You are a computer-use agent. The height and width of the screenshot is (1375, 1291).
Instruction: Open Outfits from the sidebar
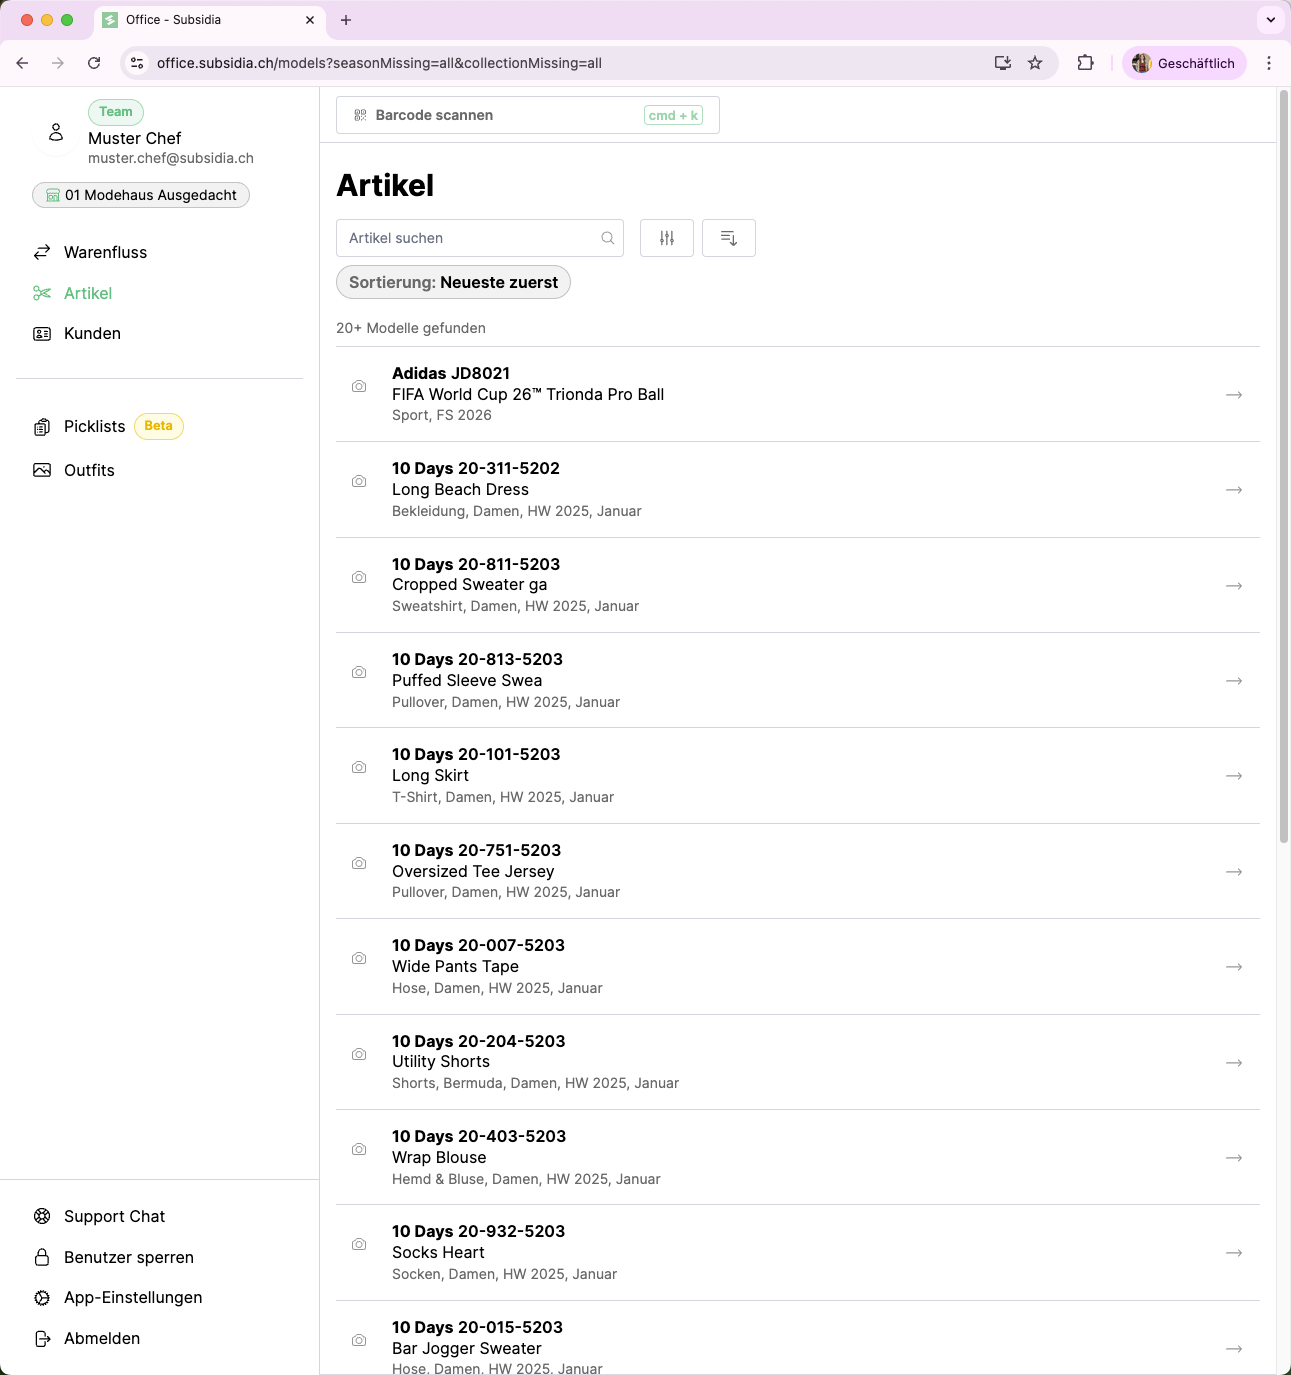coord(89,470)
